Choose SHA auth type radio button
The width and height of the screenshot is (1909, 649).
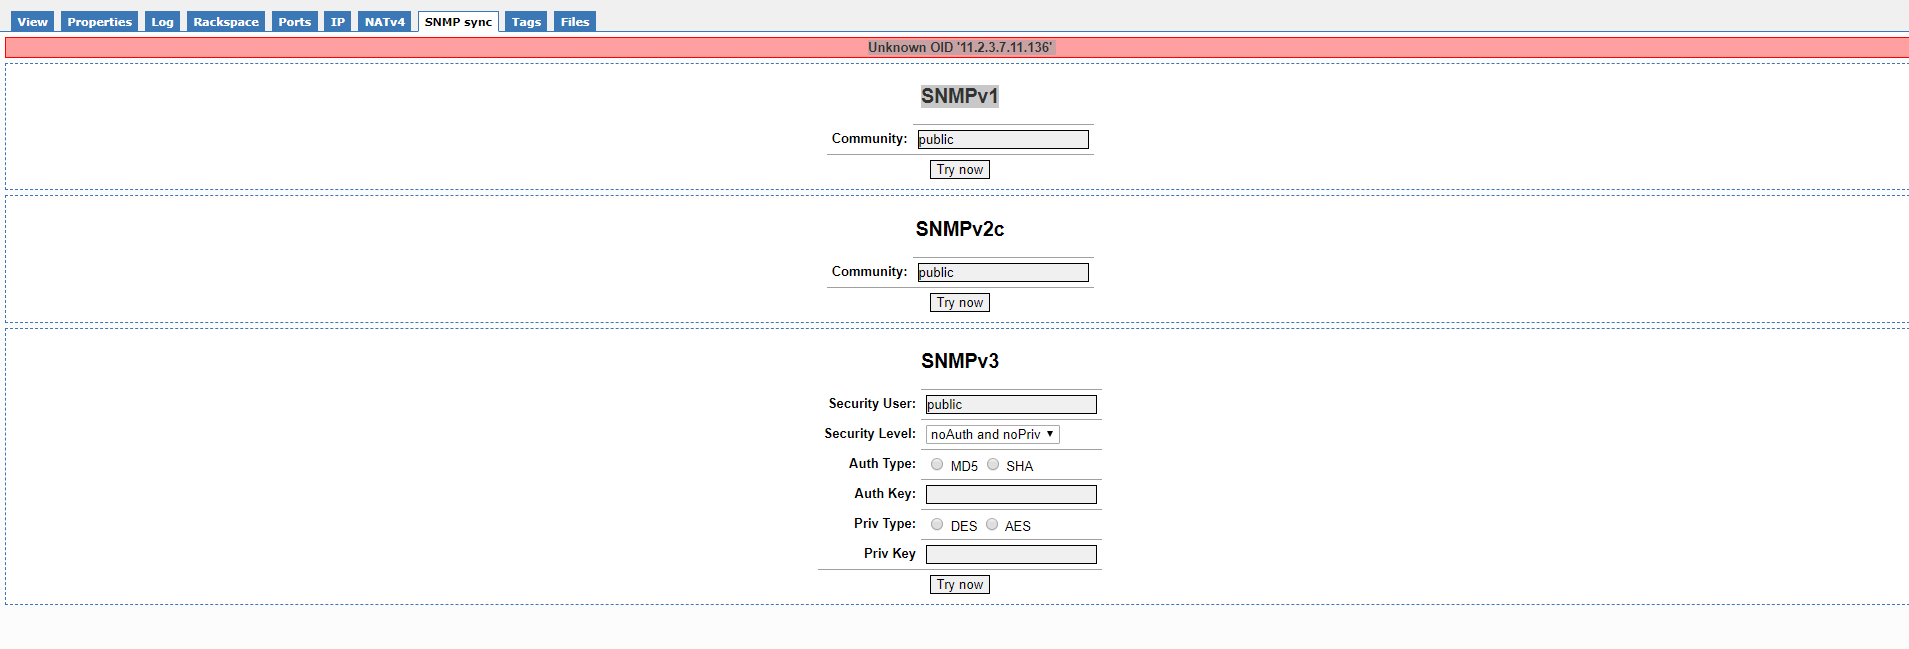[993, 464]
